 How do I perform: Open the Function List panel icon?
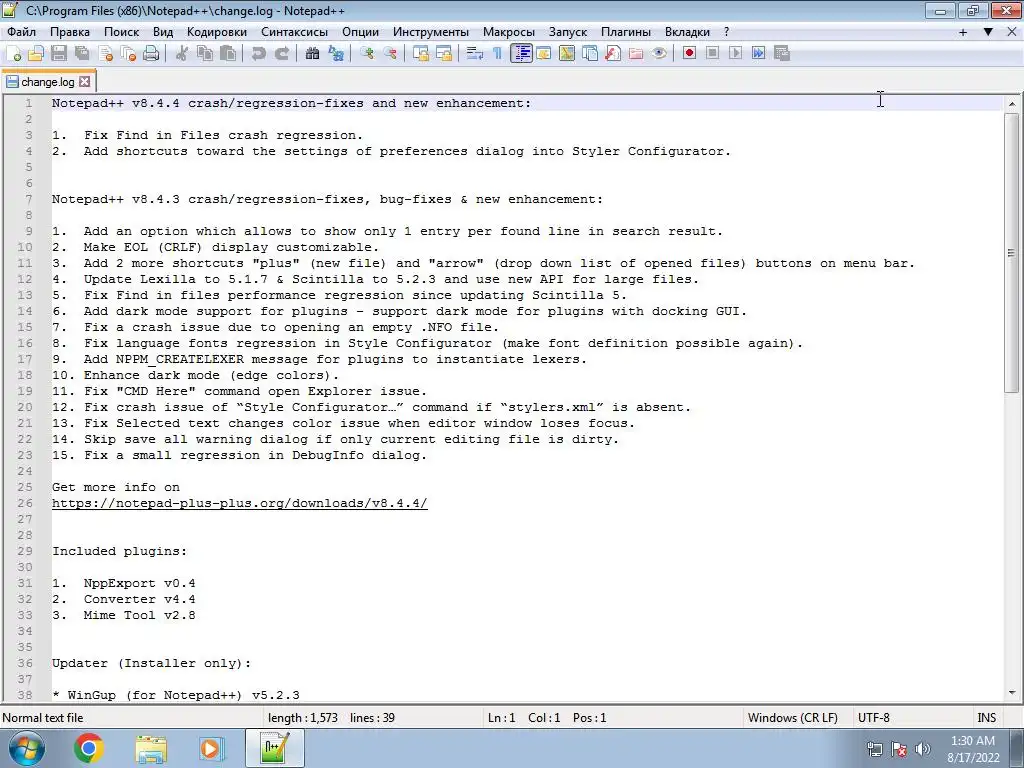coord(613,54)
